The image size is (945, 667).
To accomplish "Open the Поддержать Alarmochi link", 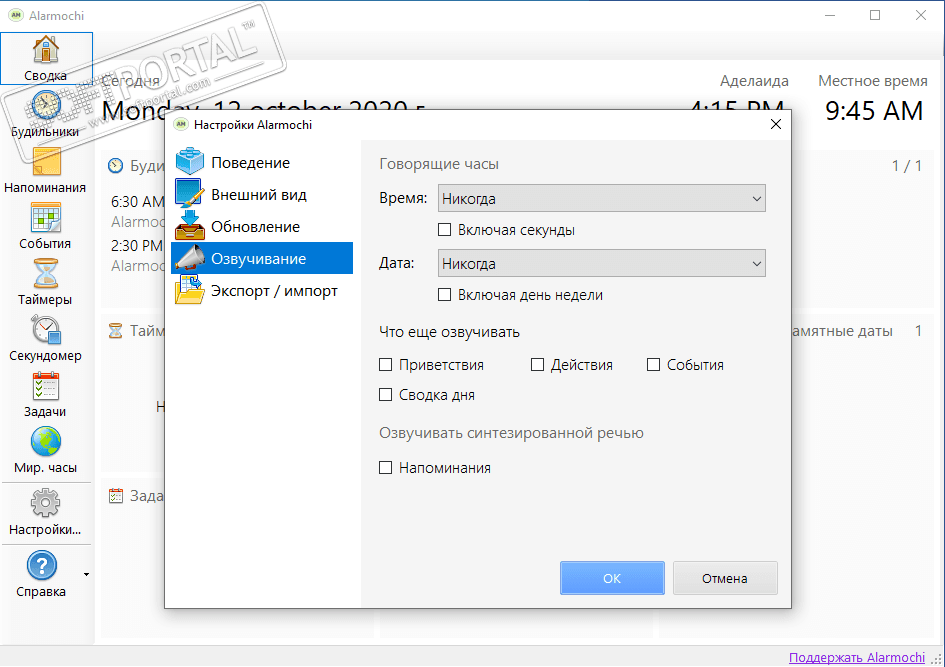I will click(856, 657).
